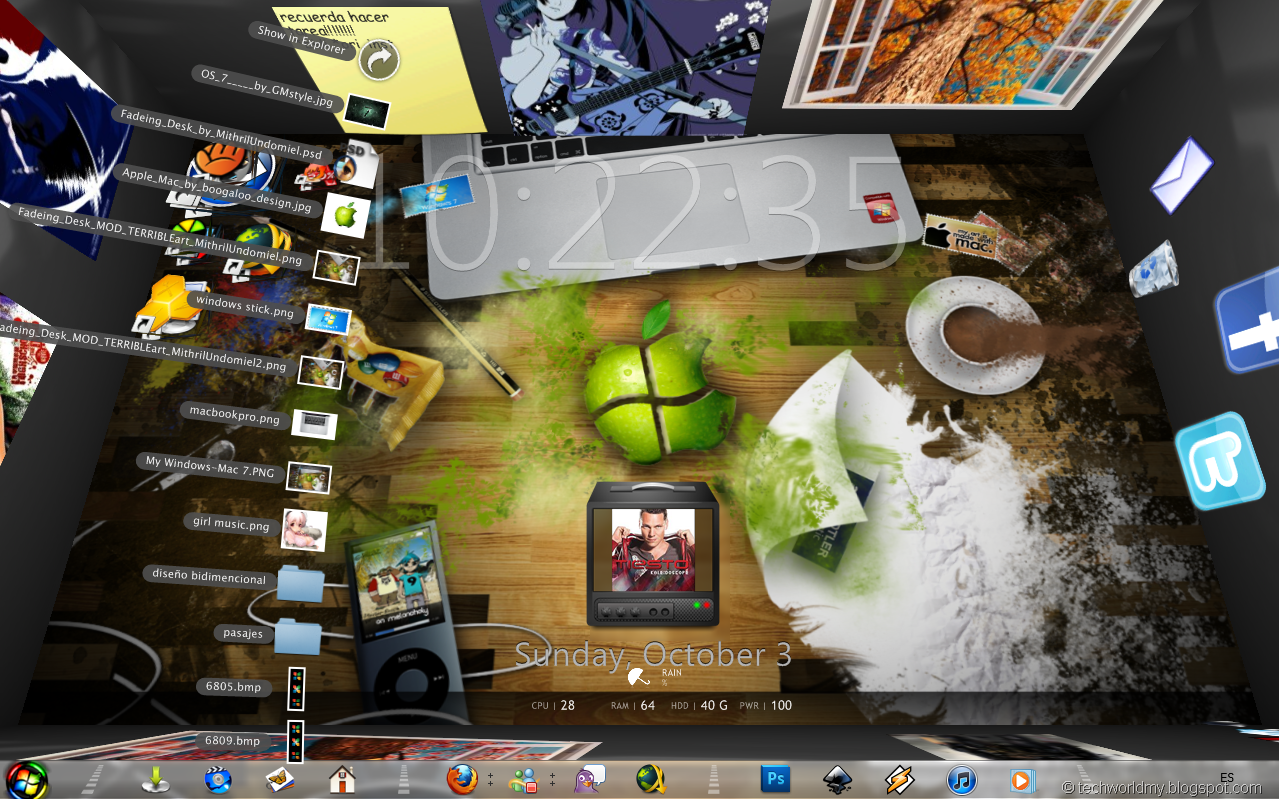The image size is (1279, 799).
Task: Click the windows stick.png file label
Action: point(245,305)
